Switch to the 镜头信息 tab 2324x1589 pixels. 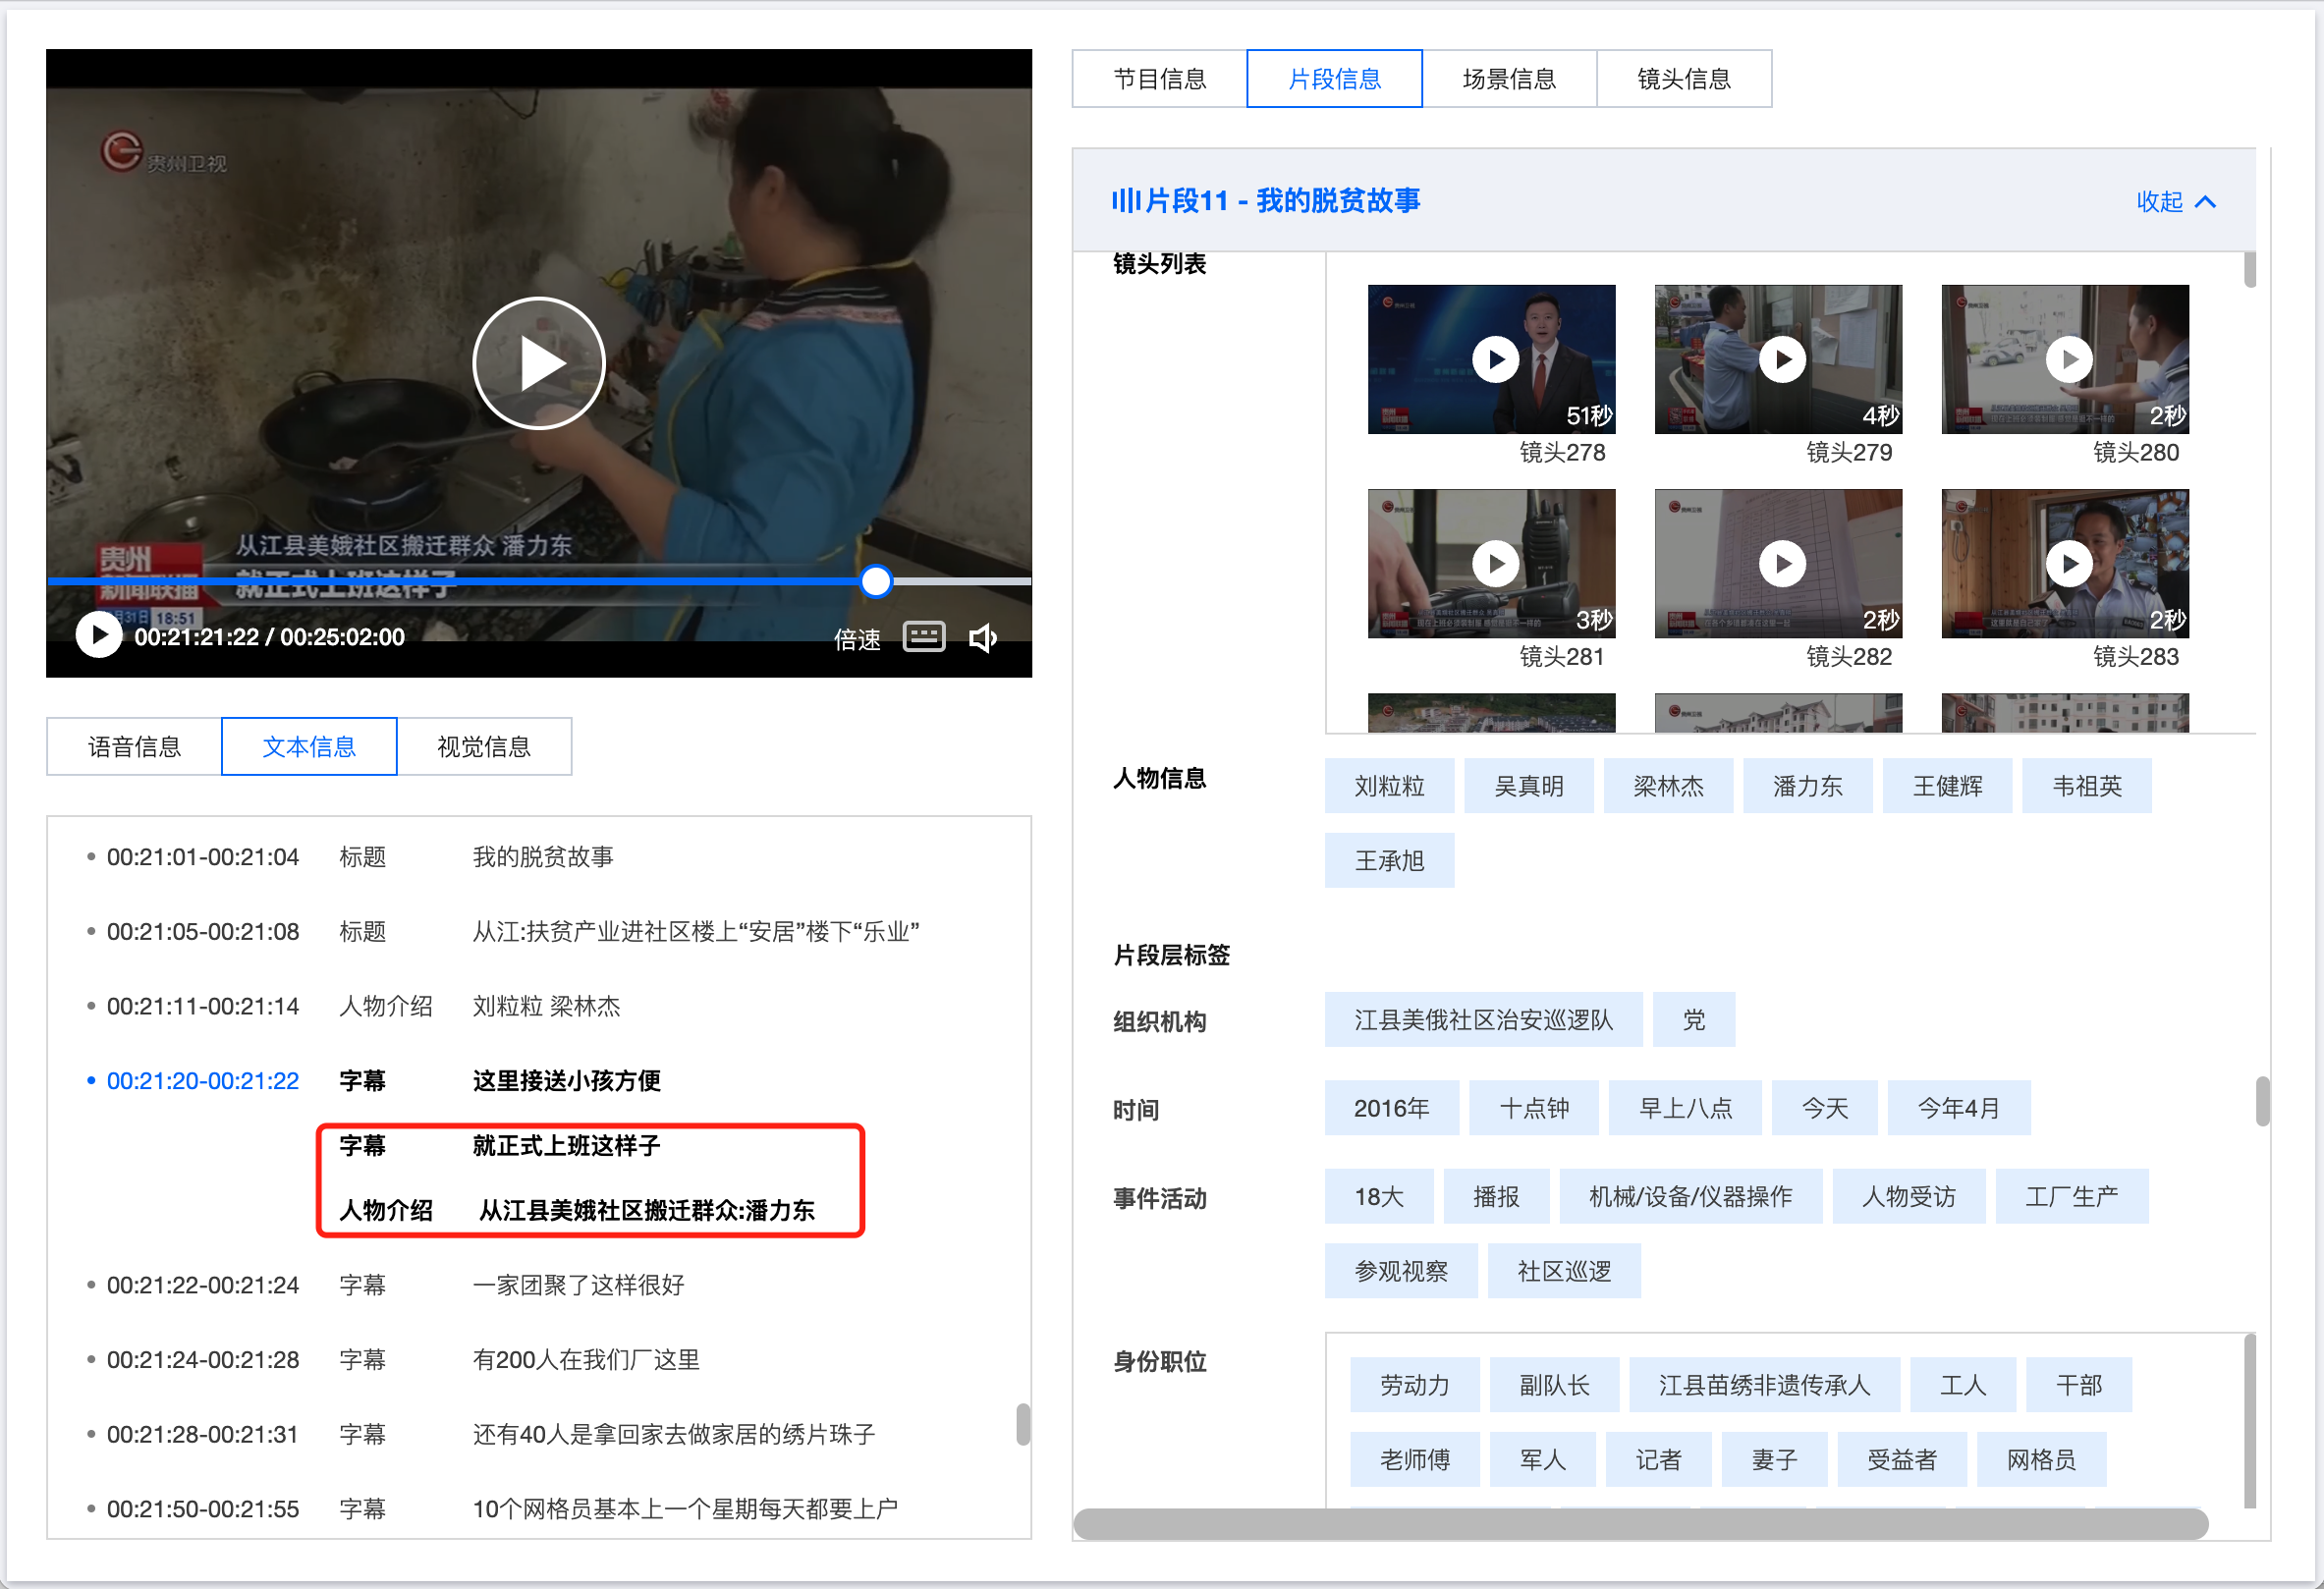coord(1684,79)
